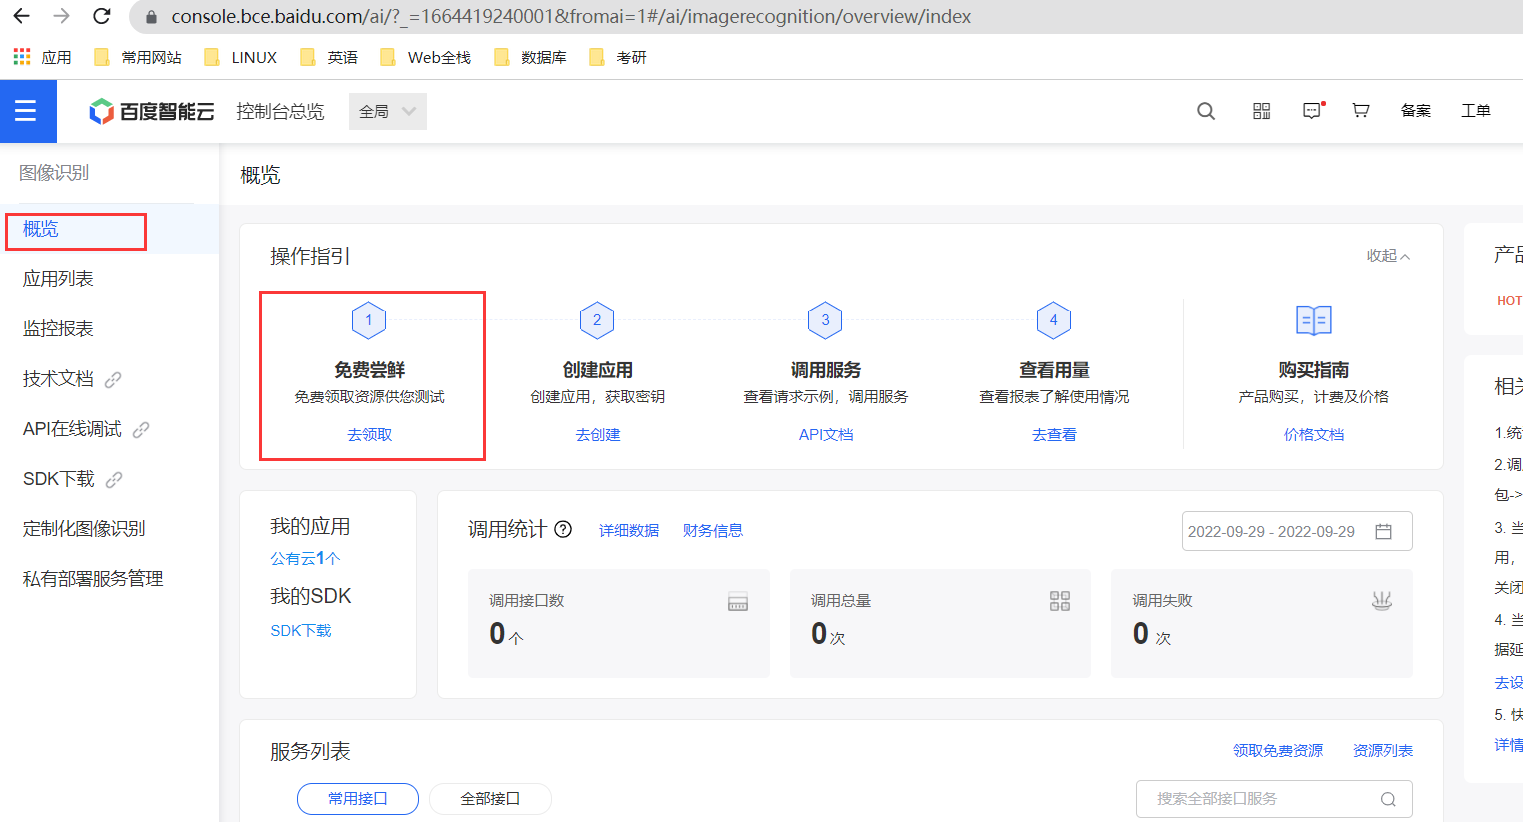Viewport: 1523px width, 822px height.
Task: Open the messages icon with red dot
Action: coord(1313,111)
